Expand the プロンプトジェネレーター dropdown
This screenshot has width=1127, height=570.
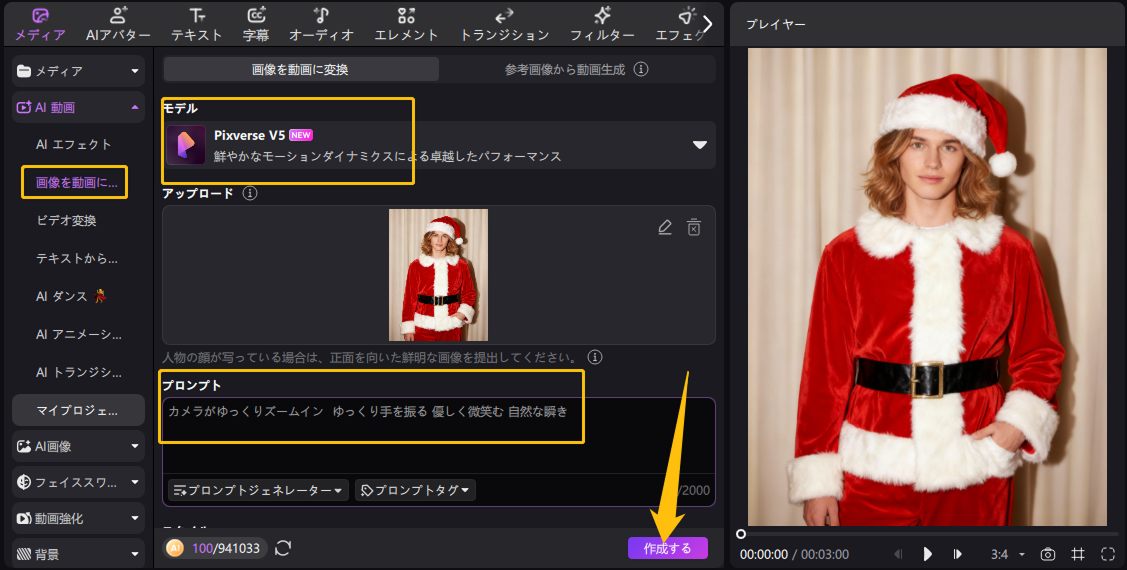coord(259,490)
